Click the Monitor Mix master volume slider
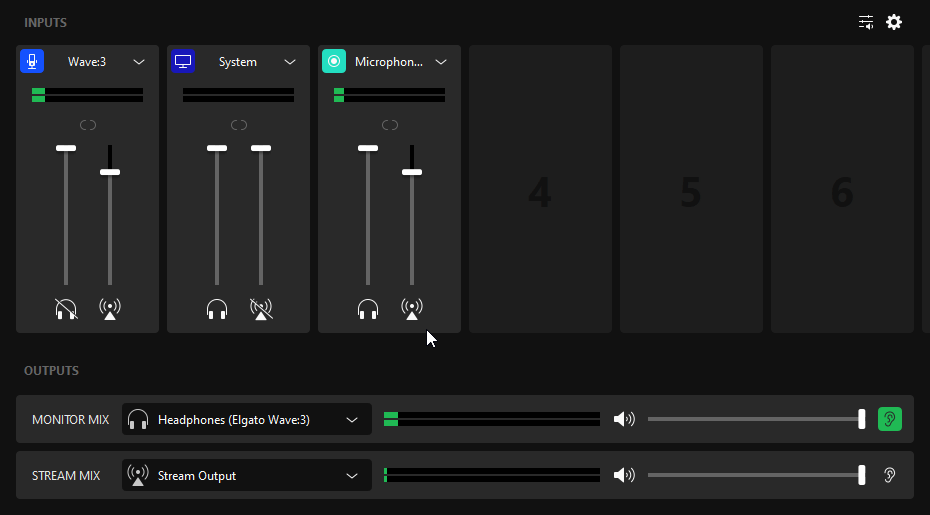 click(x=755, y=419)
